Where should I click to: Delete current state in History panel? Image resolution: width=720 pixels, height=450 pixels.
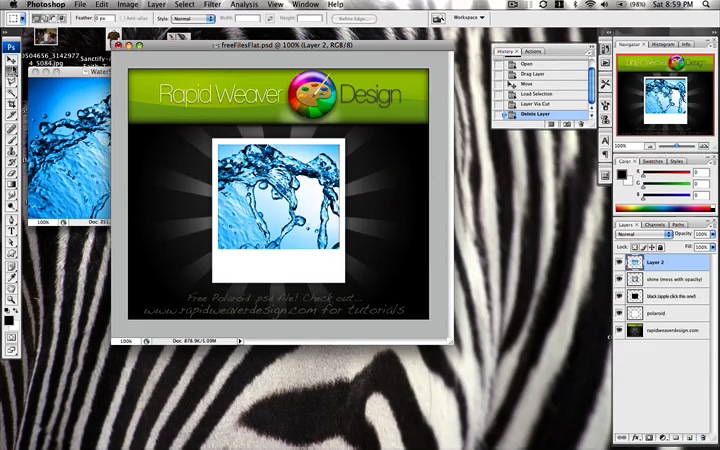click(x=581, y=124)
